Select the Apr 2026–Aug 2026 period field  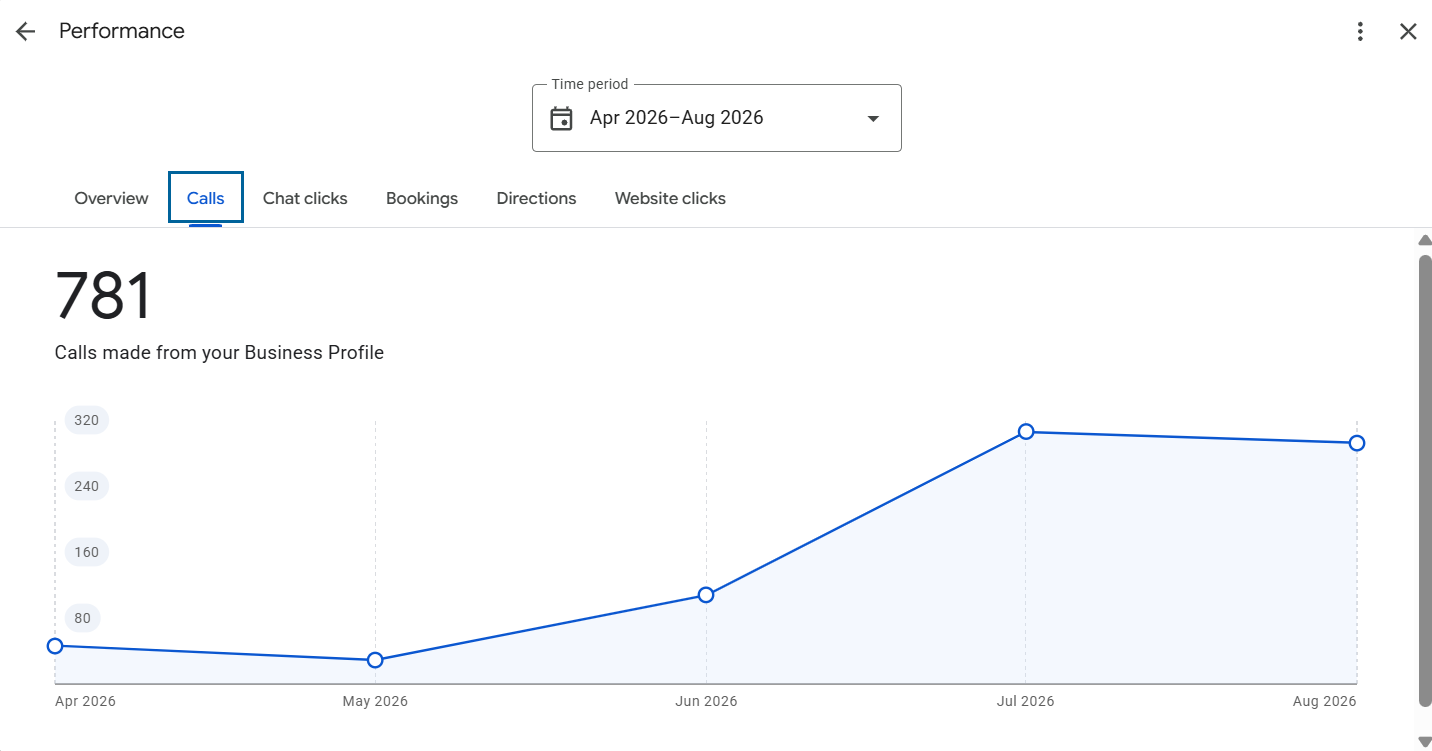coord(717,118)
